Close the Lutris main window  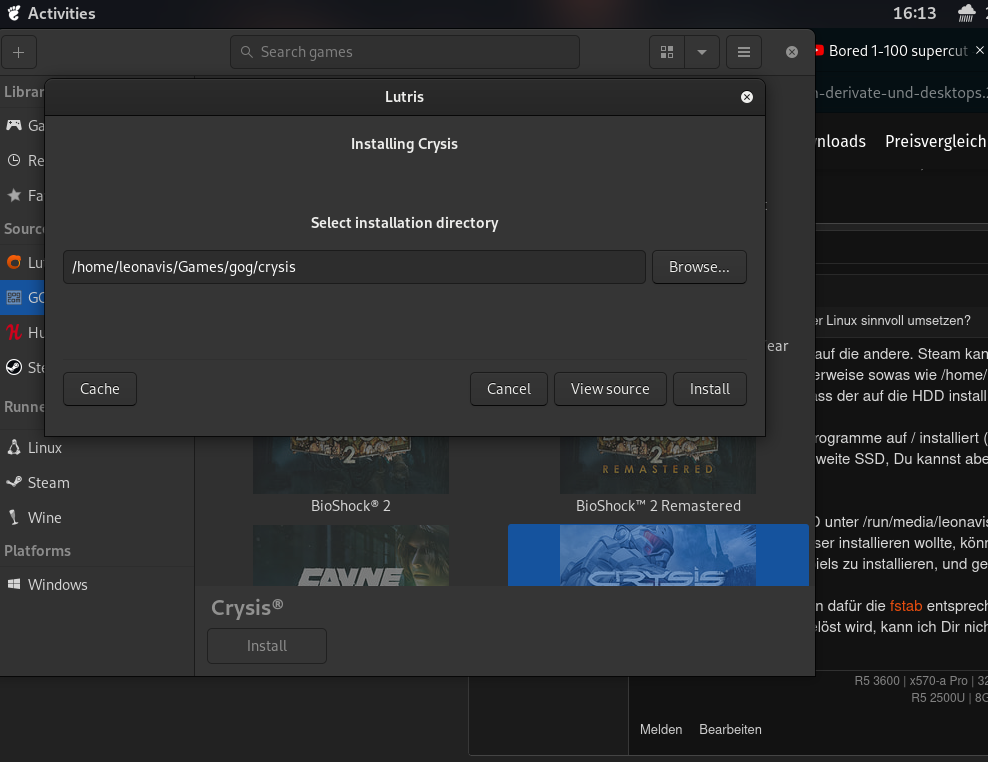[792, 52]
